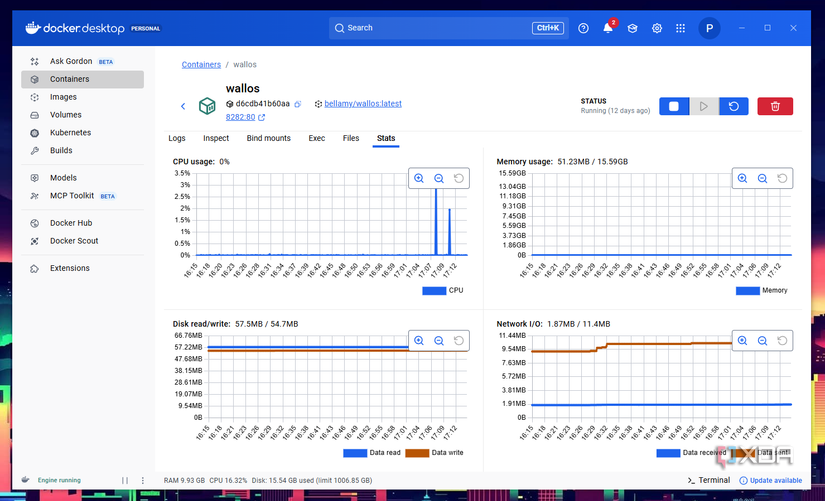Image resolution: width=825 pixels, height=501 pixels.
Task: Toggle the Data received legend swatch
Action: tap(668, 453)
